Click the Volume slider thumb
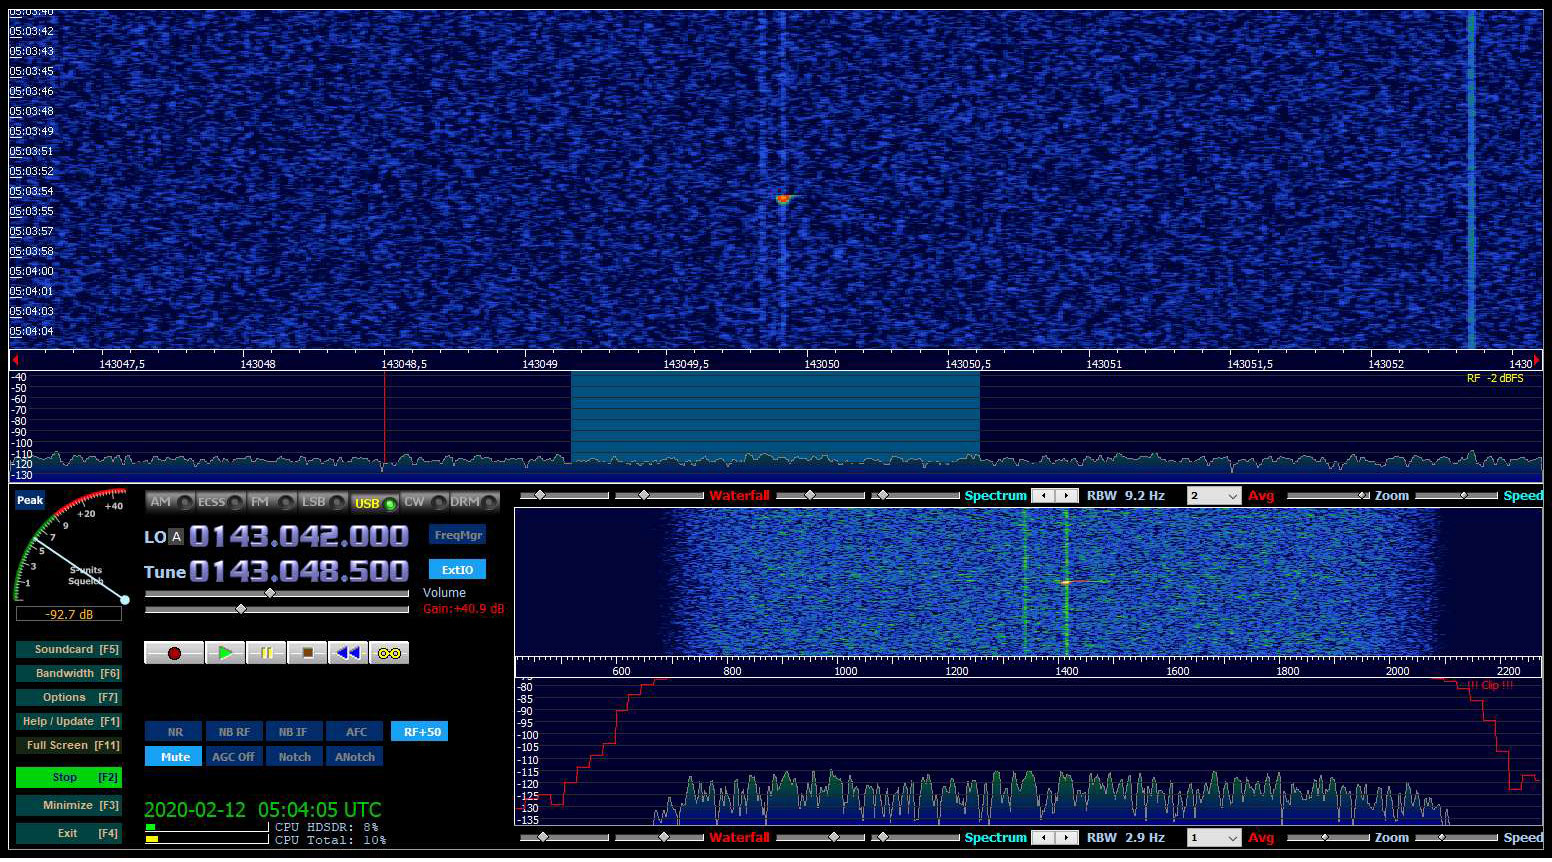This screenshot has height=862, width=1552. coord(269,594)
